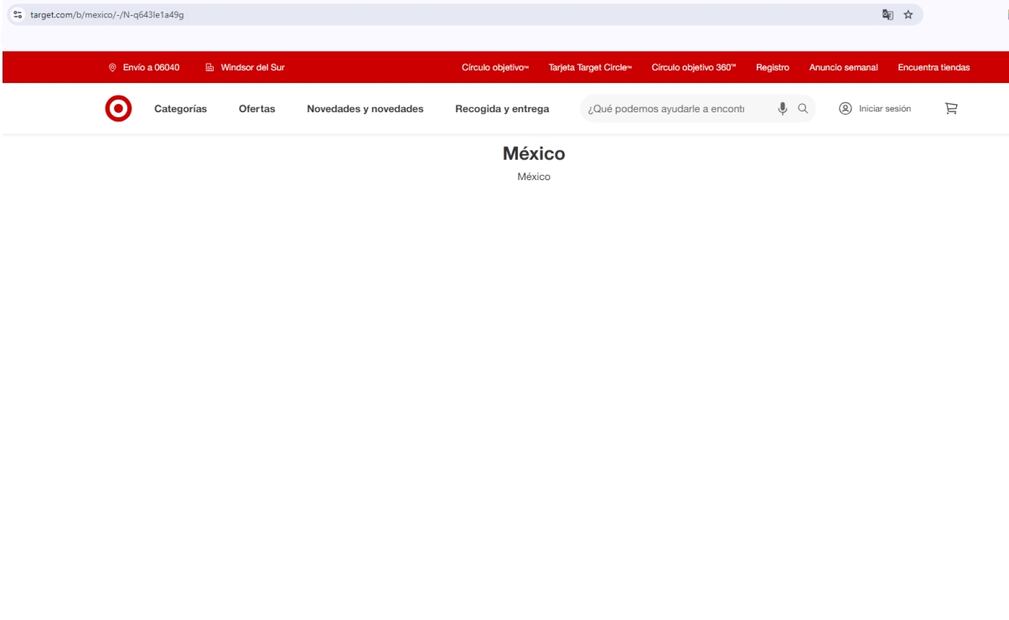Open the Registro link

(772, 68)
